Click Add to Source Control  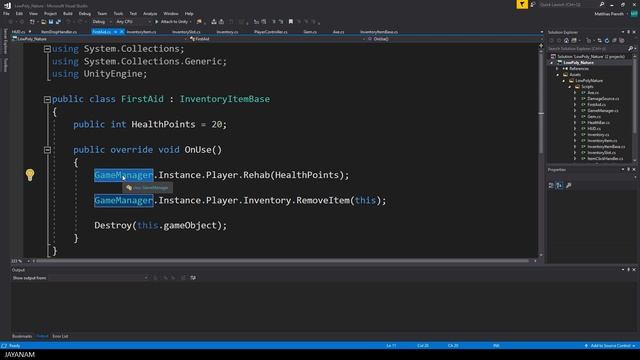610,346
